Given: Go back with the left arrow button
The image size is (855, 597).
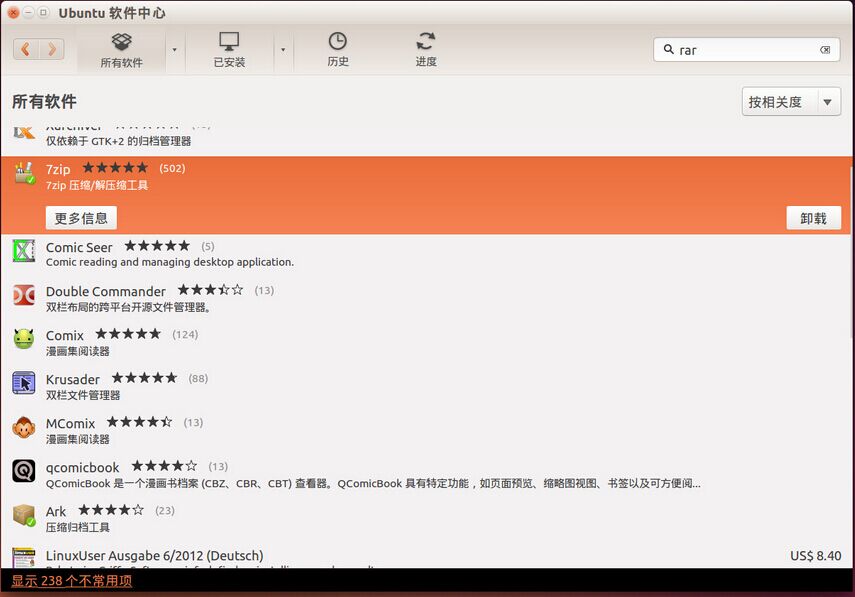Looking at the screenshot, I should click(x=25, y=49).
